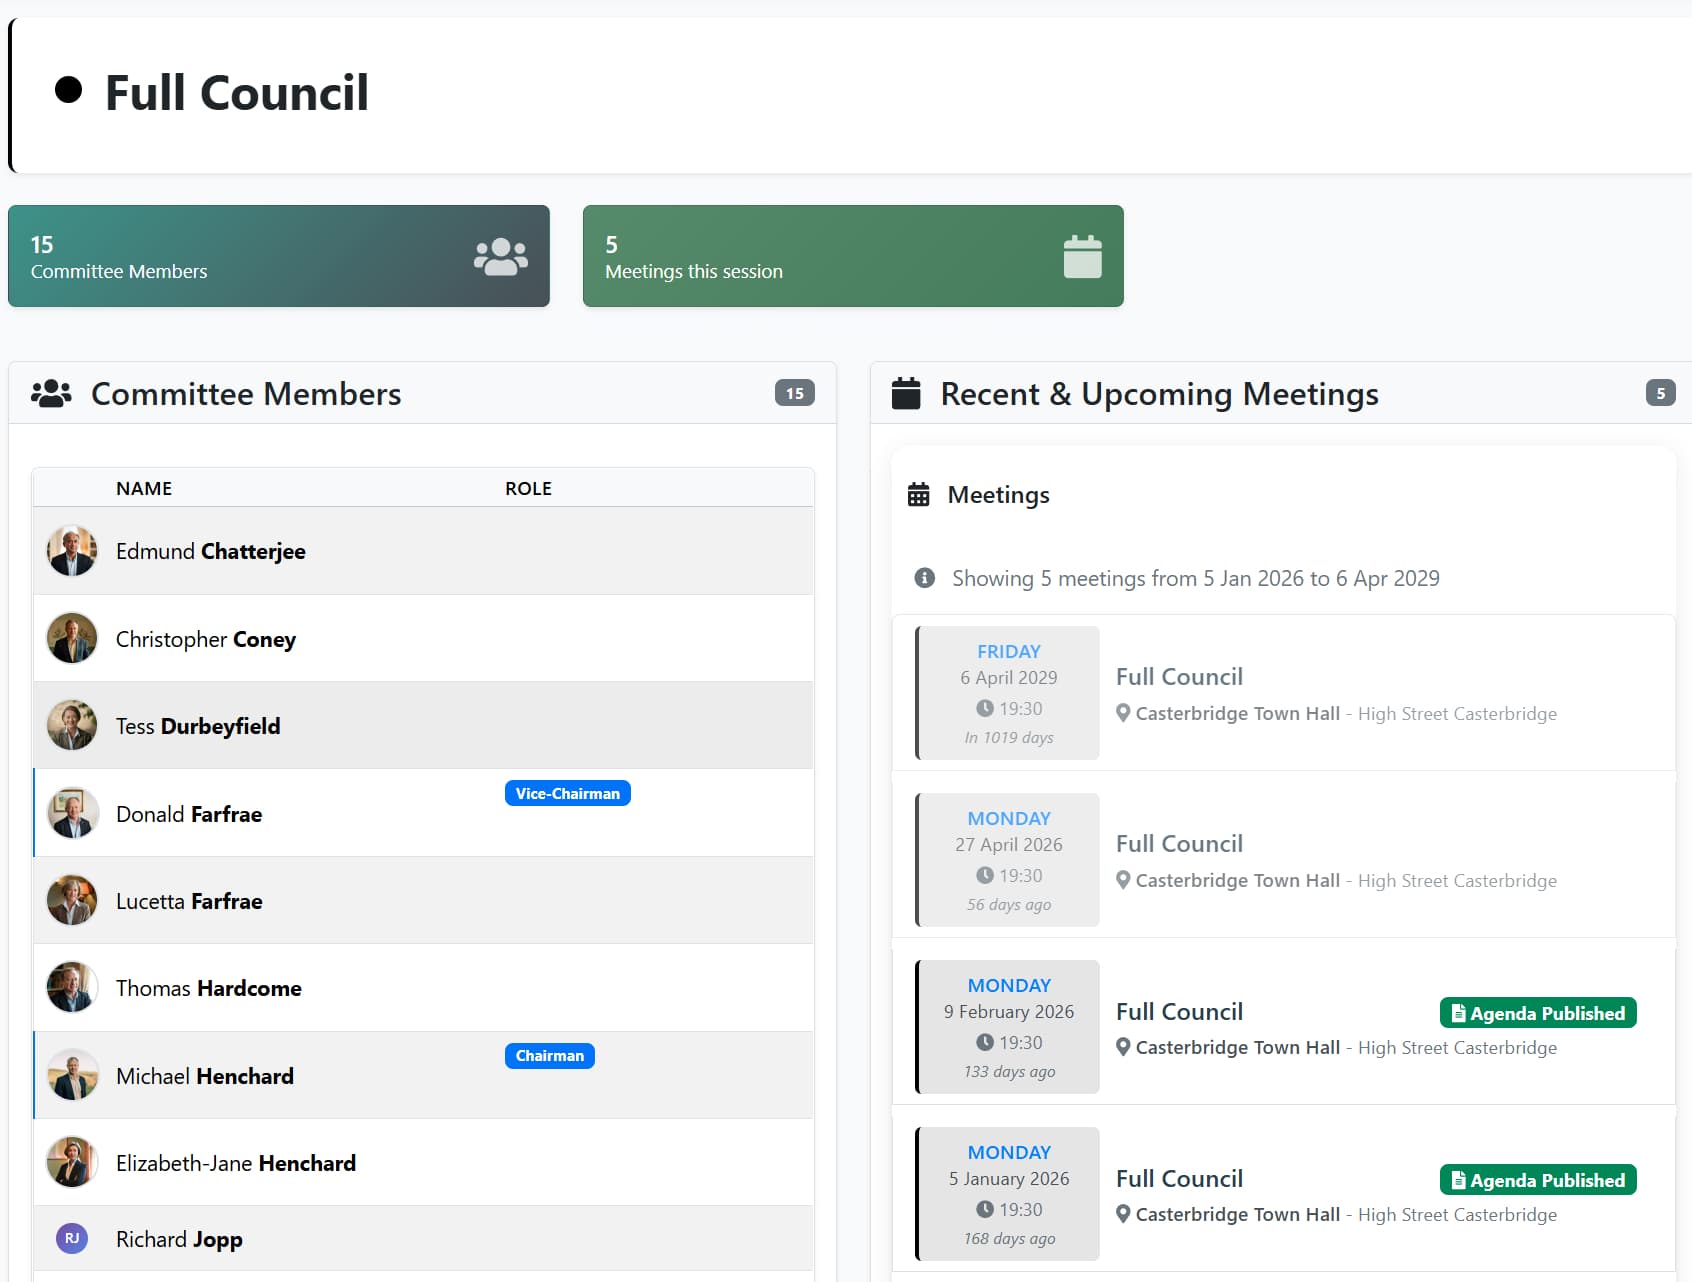This screenshot has width=1692, height=1282.
Task: Click the 5 count badge in Meetings header
Action: pyautogui.click(x=1660, y=393)
